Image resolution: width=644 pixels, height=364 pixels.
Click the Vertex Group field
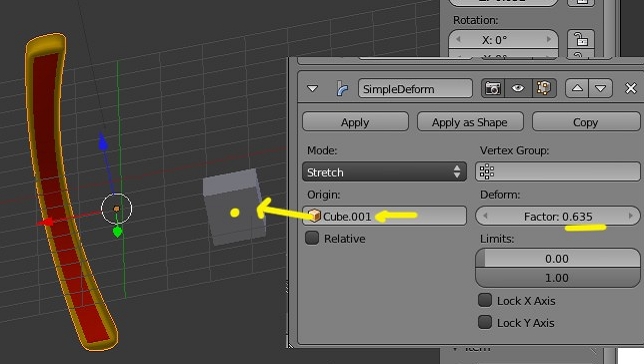pyautogui.click(x=557, y=172)
